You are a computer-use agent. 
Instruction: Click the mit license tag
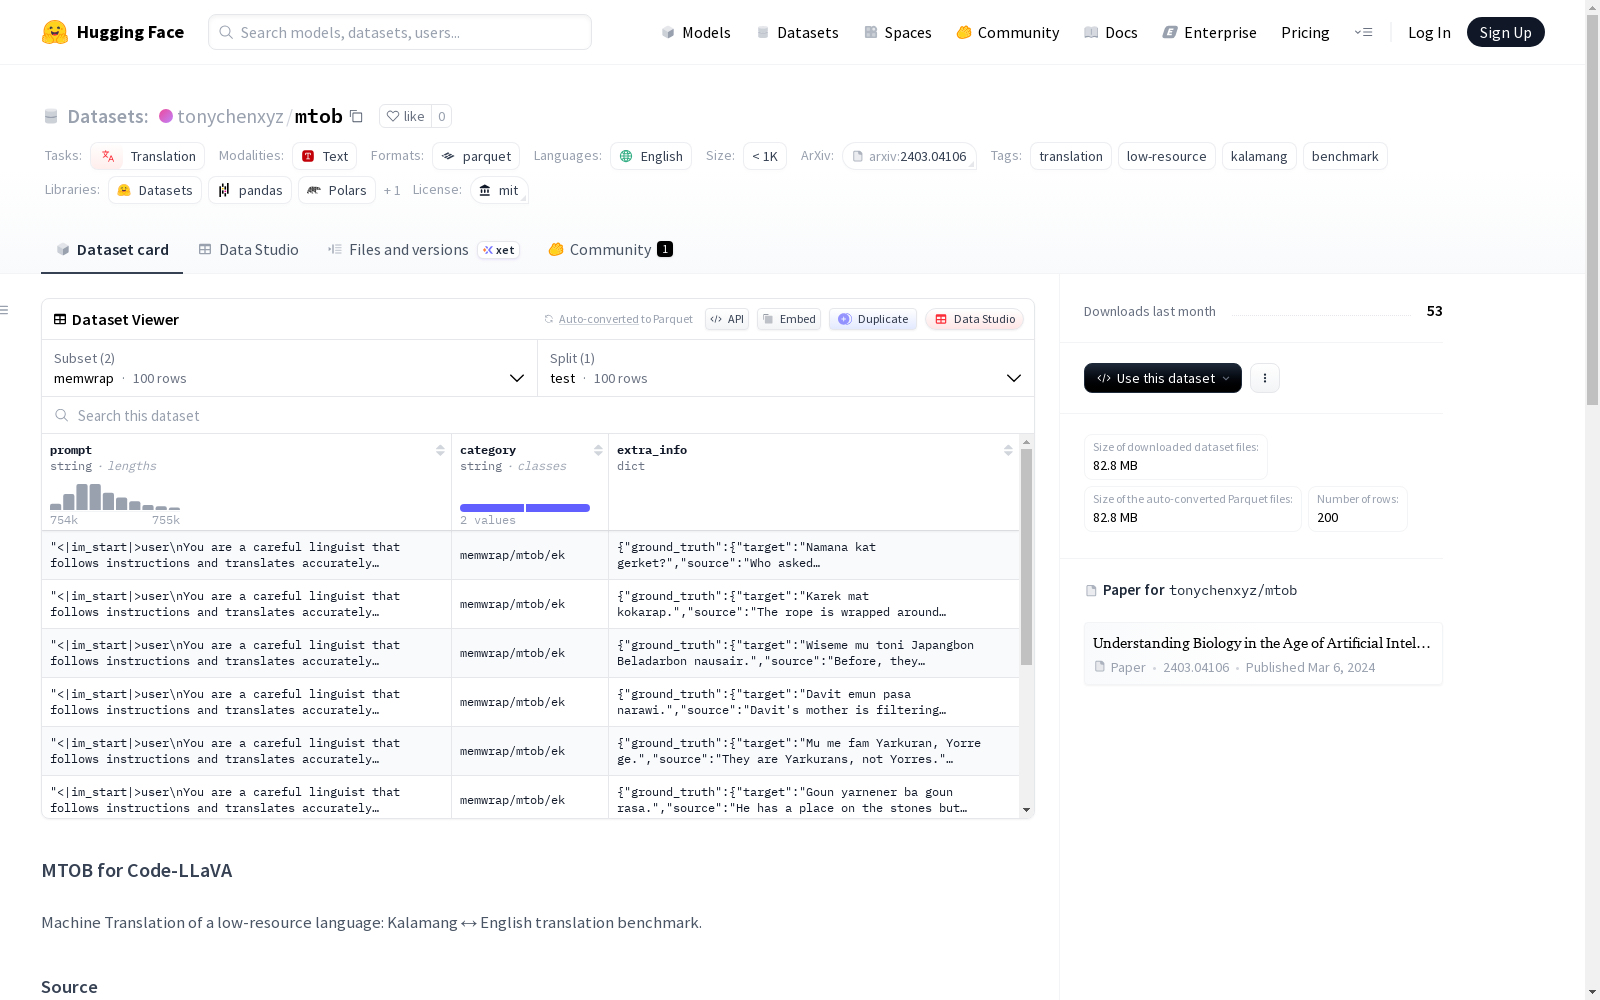[x=499, y=190]
